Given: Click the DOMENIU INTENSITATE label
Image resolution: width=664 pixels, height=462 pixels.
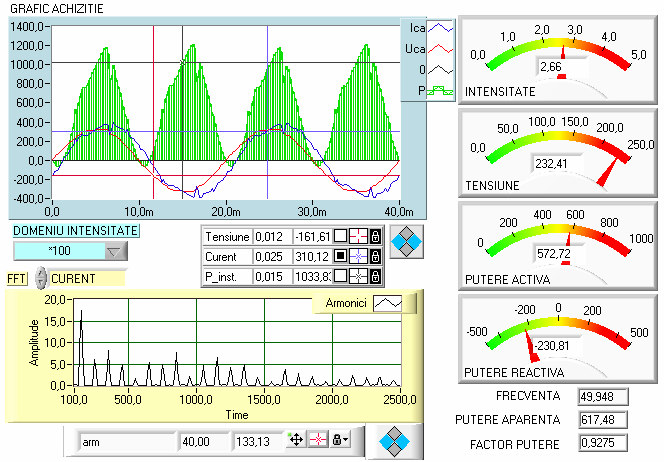Looking at the screenshot, I should click(76, 231).
